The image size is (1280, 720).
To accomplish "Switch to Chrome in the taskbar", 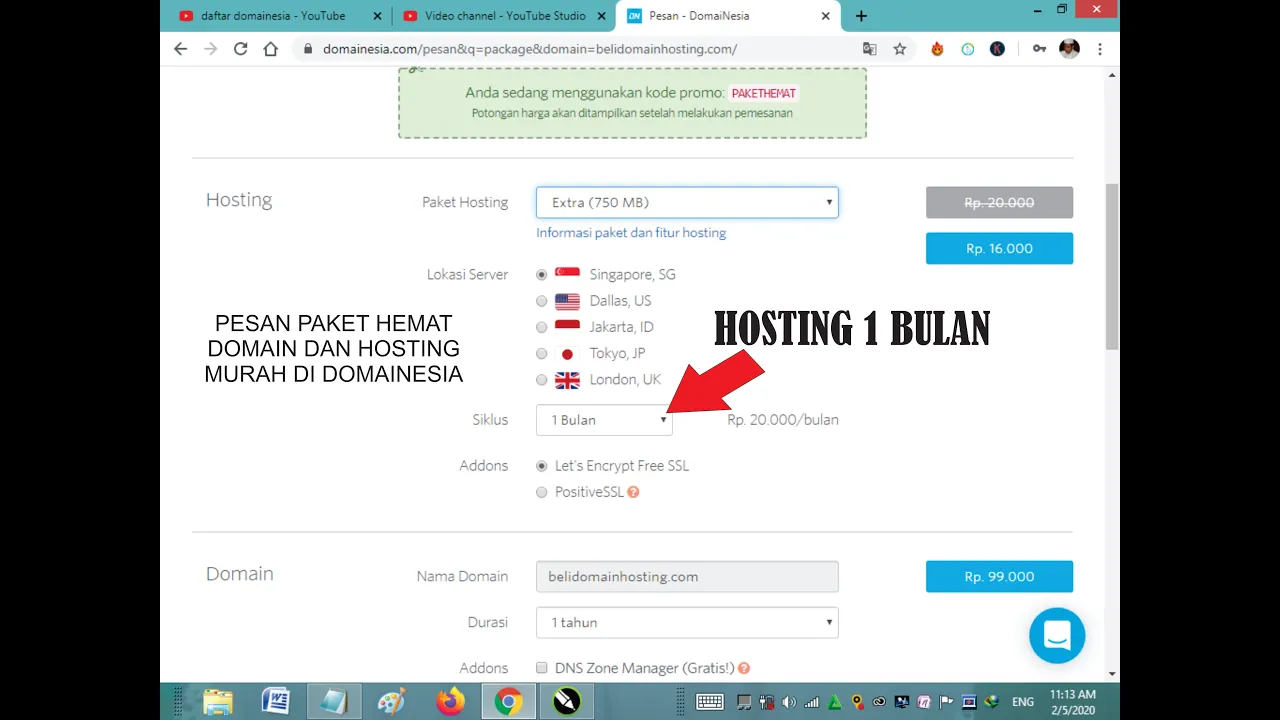I will click(x=508, y=701).
